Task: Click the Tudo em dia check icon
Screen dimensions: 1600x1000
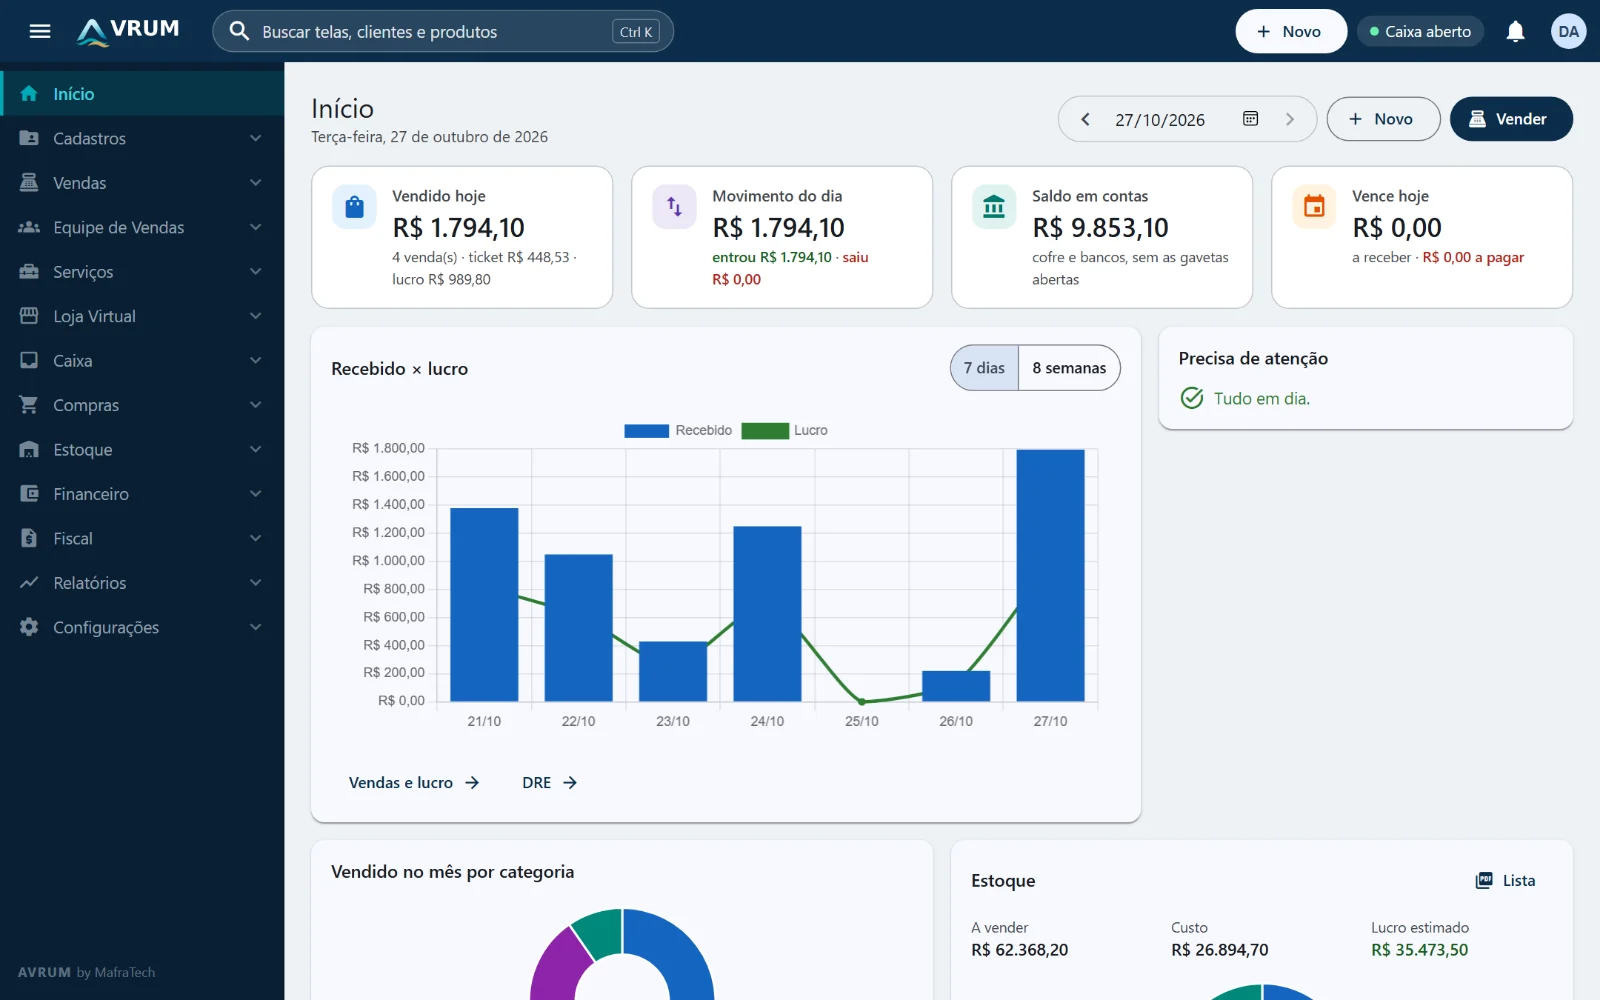Action: 1192,398
